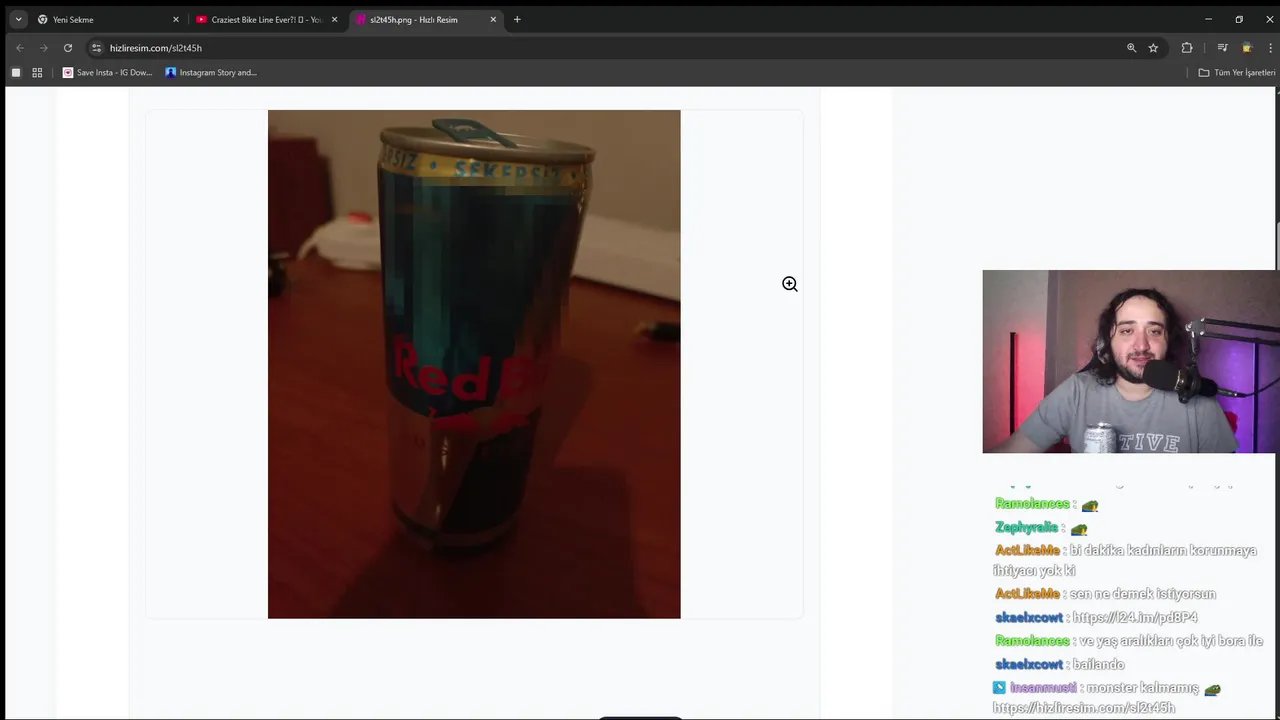Reload the hizliresim page
Image resolution: width=1280 pixels, height=720 pixels.
click(x=68, y=48)
